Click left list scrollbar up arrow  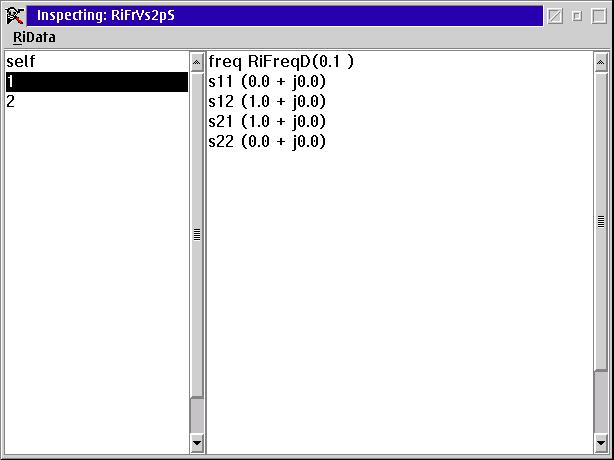197,62
